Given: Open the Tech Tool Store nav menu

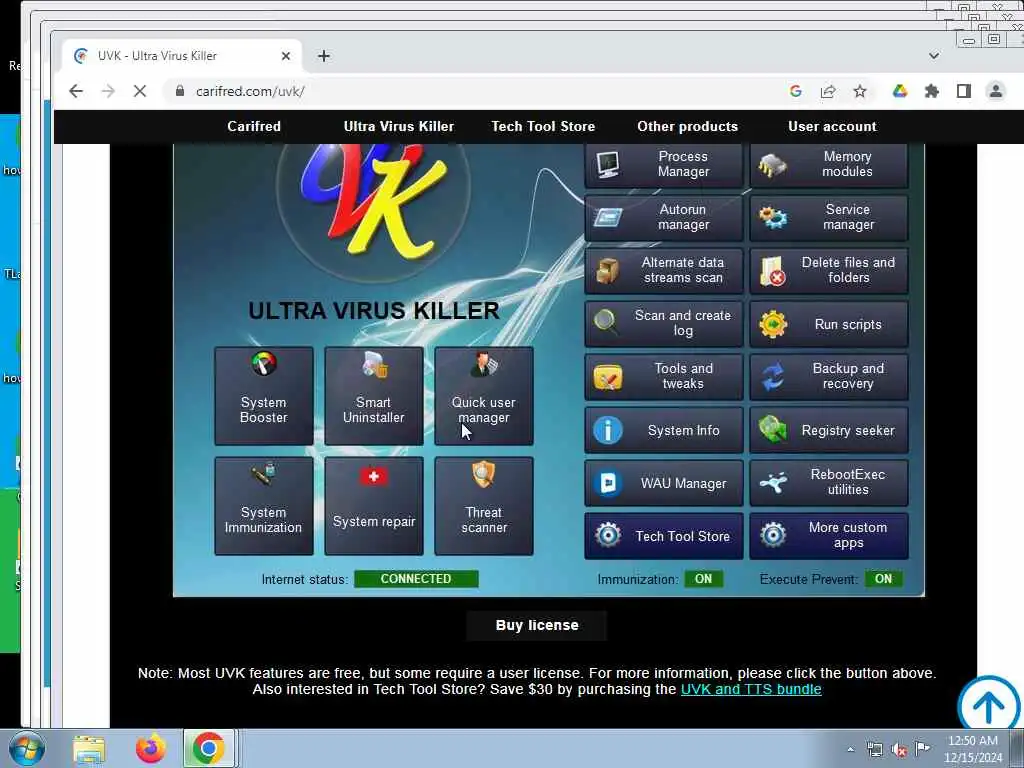Looking at the screenshot, I should (x=543, y=127).
